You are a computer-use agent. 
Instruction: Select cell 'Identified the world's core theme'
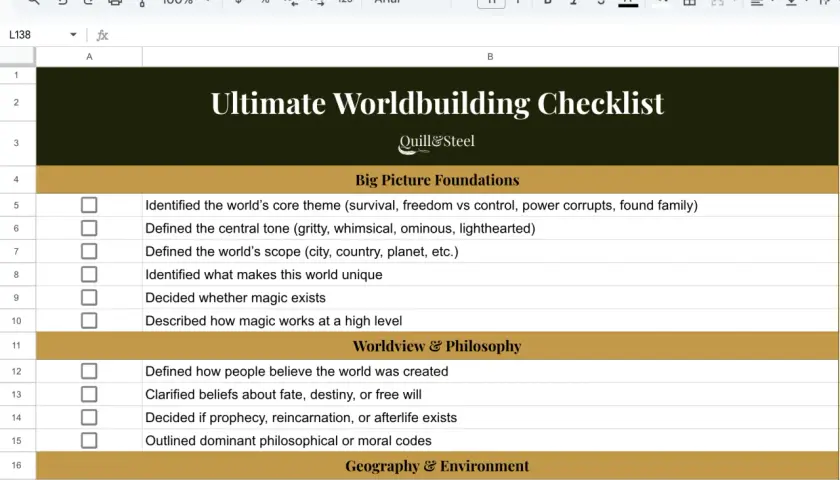[490, 205]
